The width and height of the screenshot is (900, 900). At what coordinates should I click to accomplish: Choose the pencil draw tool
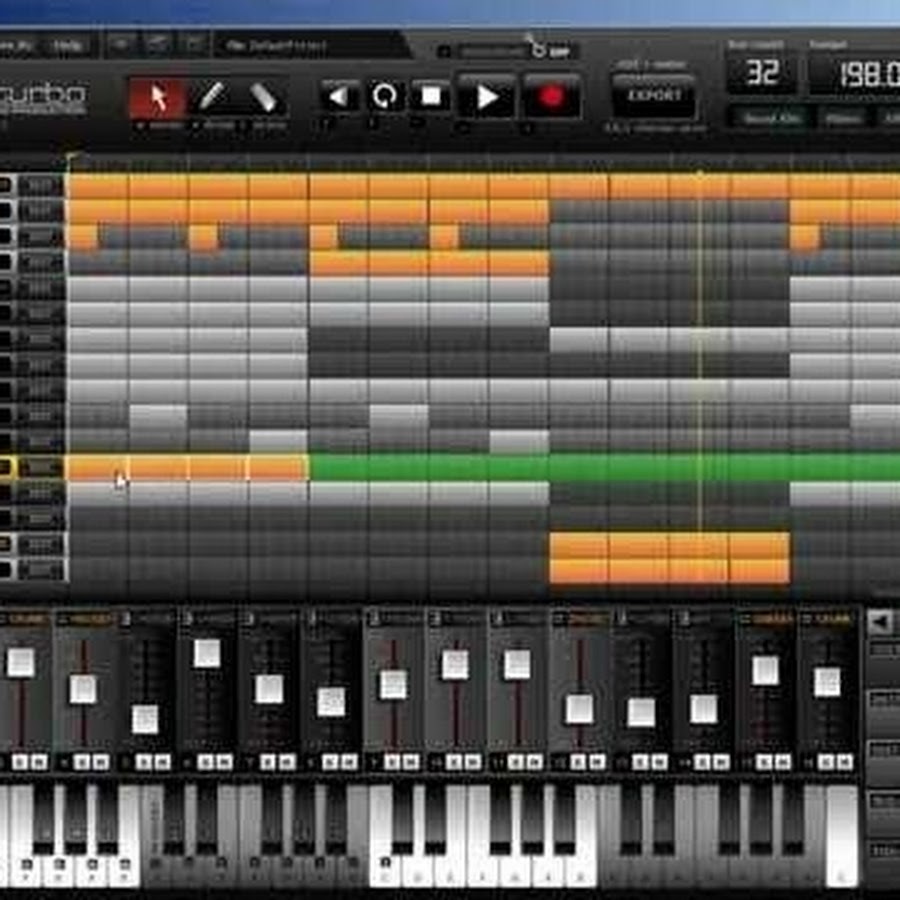click(210, 98)
